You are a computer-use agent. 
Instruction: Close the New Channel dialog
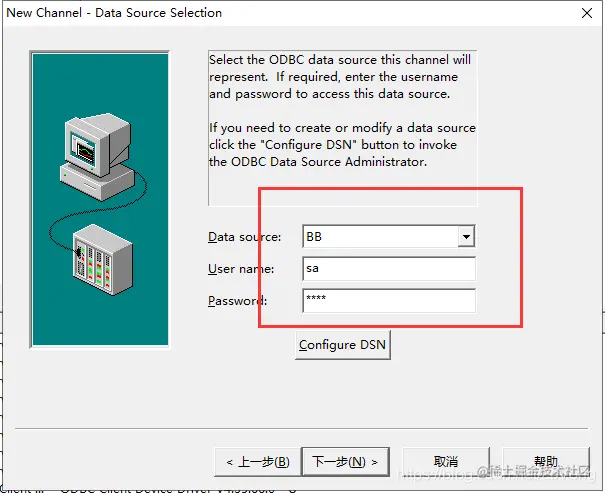pyautogui.click(x=587, y=13)
